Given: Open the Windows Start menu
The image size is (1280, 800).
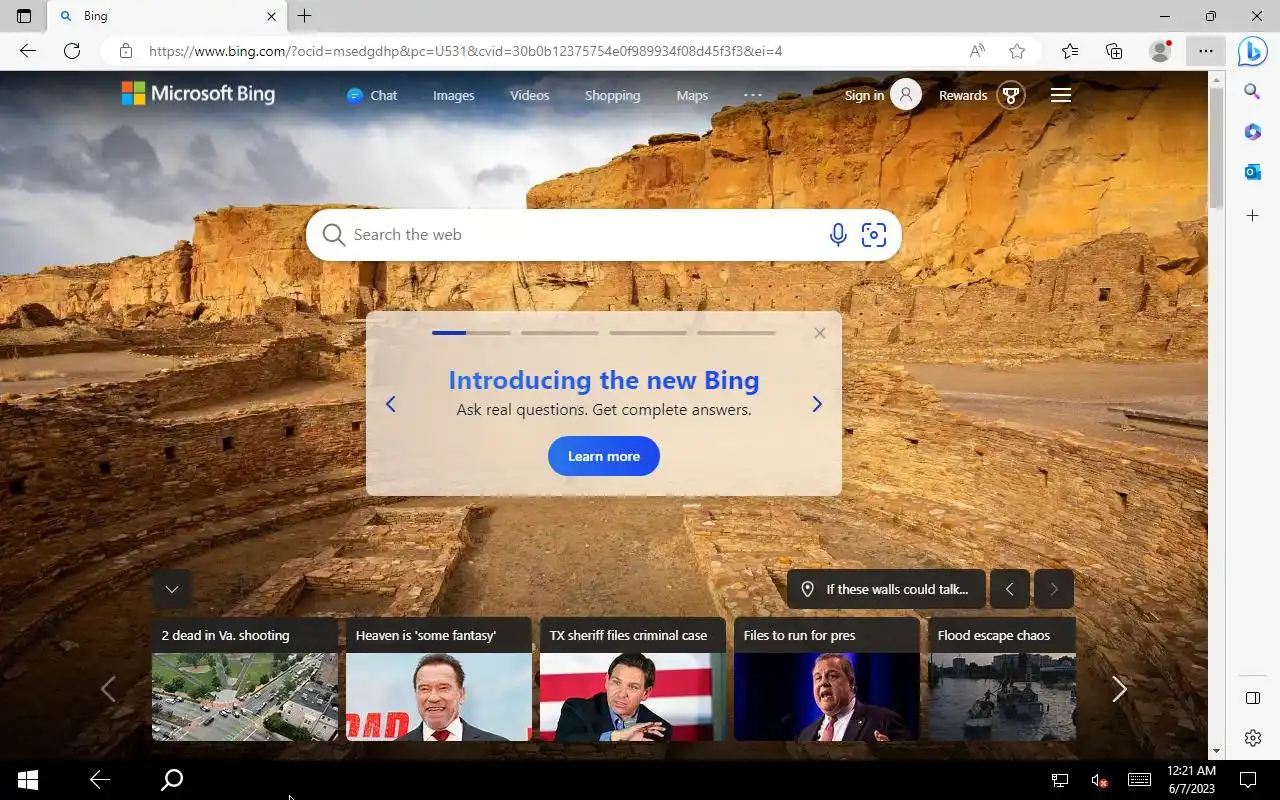Looking at the screenshot, I should coord(28,780).
